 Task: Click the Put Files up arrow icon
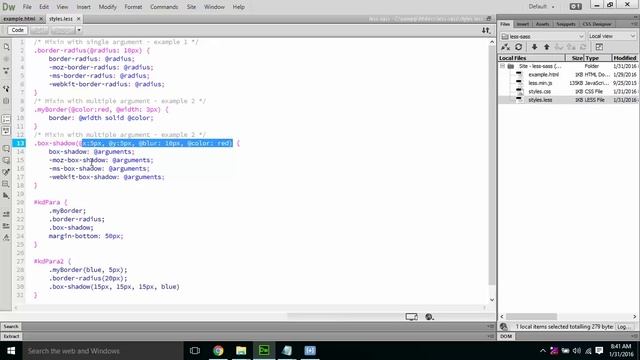(x=547, y=47)
